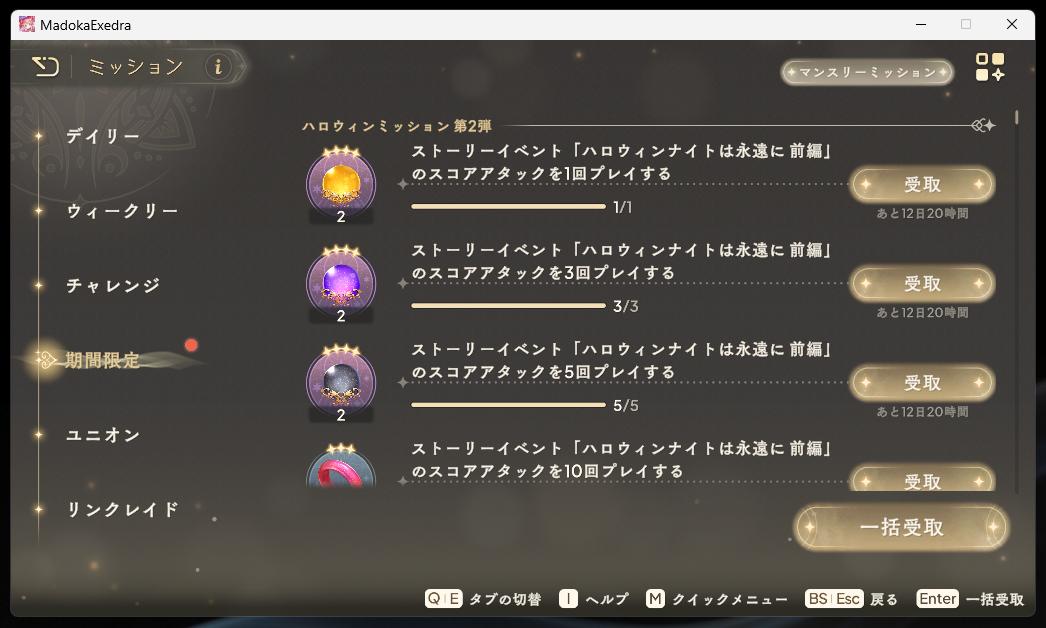Screen dimensions: 1046x628
Task: Click the gray orb reward icon
Action: pyautogui.click(x=341, y=383)
